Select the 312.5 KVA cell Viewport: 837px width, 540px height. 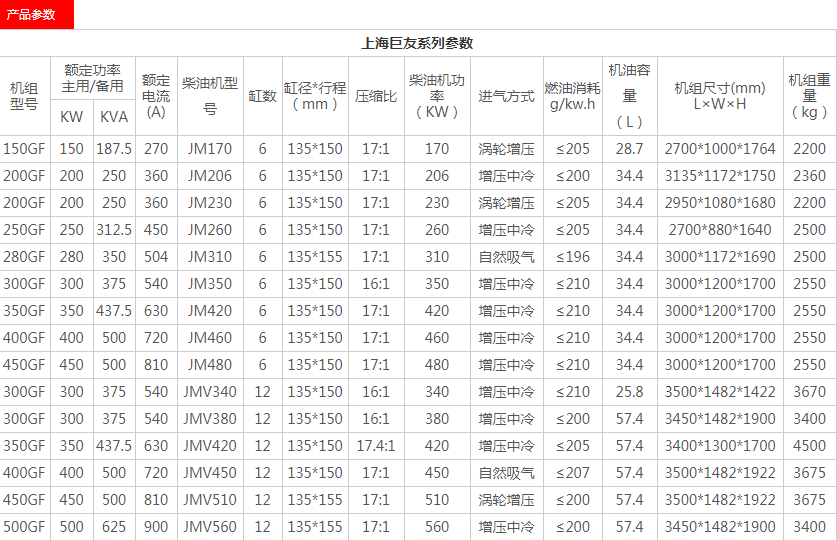tap(114, 230)
